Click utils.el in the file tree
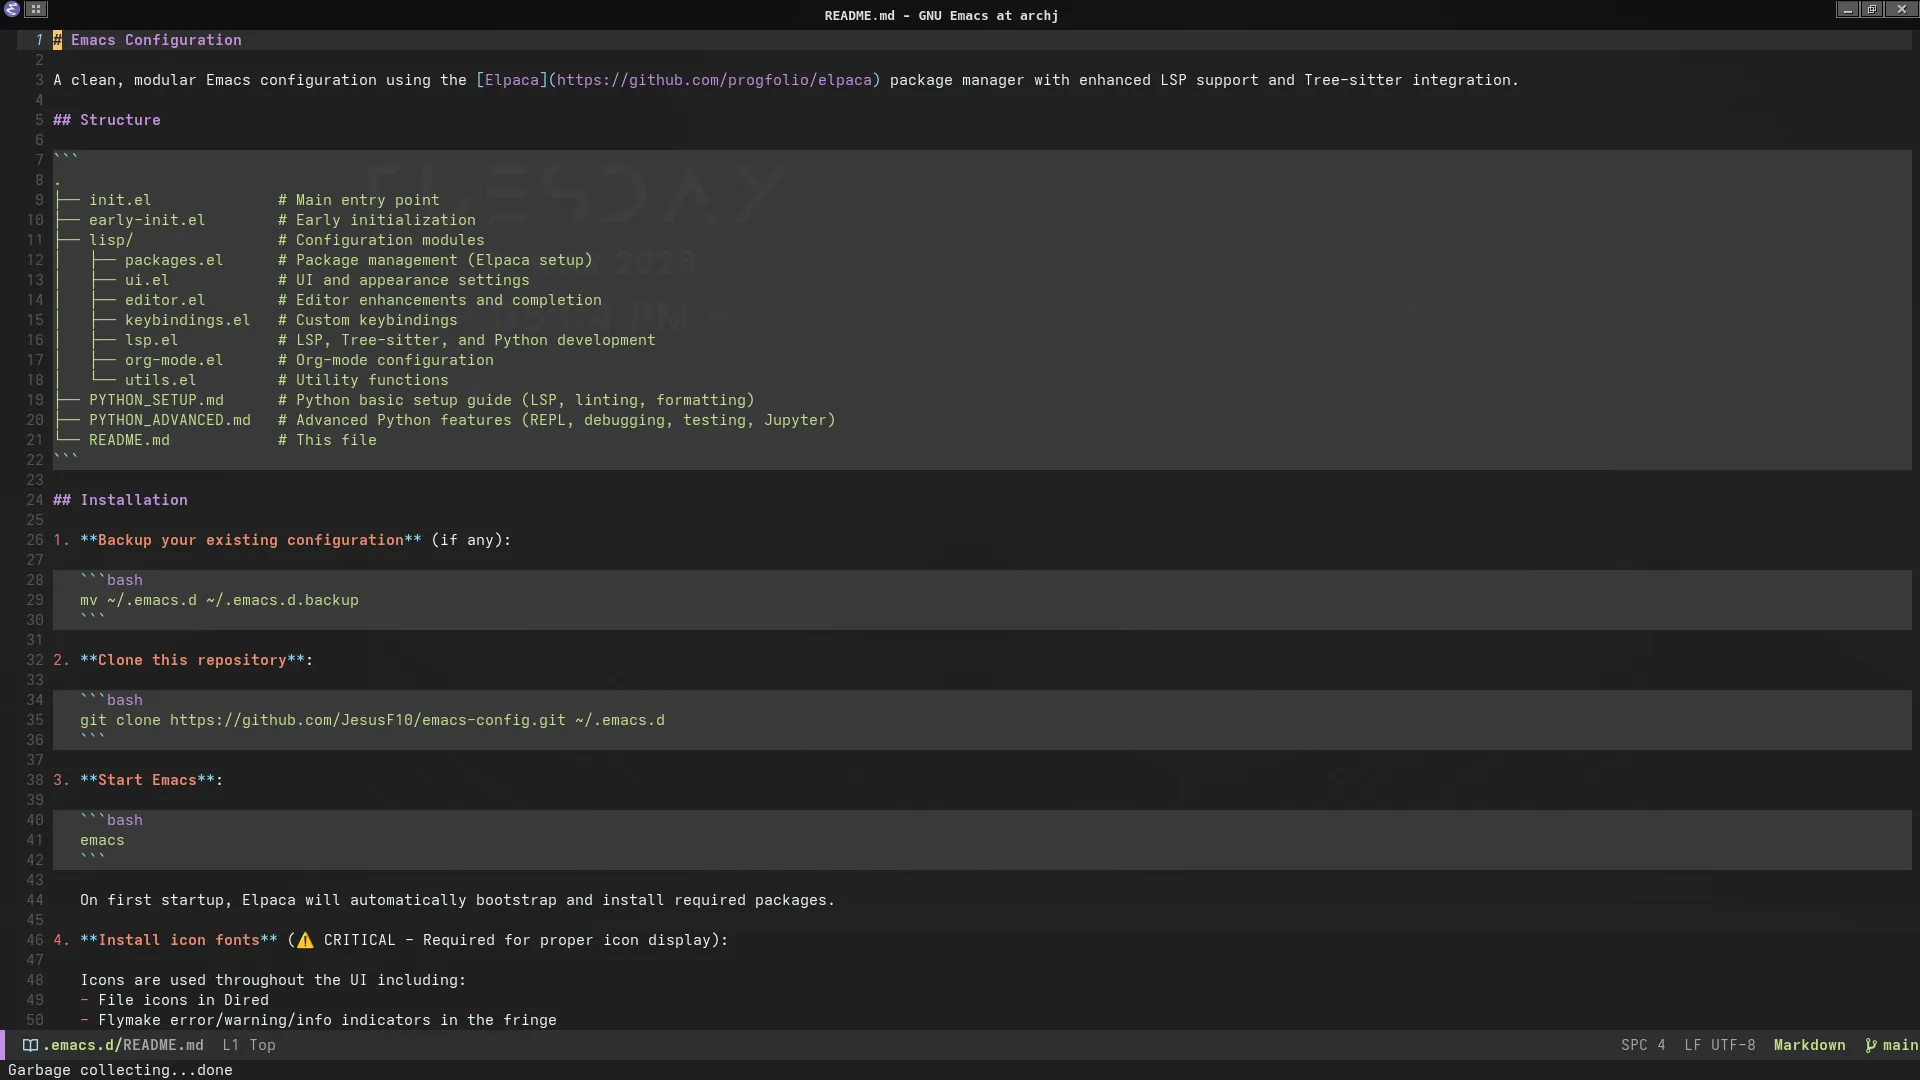This screenshot has height=1080, width=1920. pos(160,380)
